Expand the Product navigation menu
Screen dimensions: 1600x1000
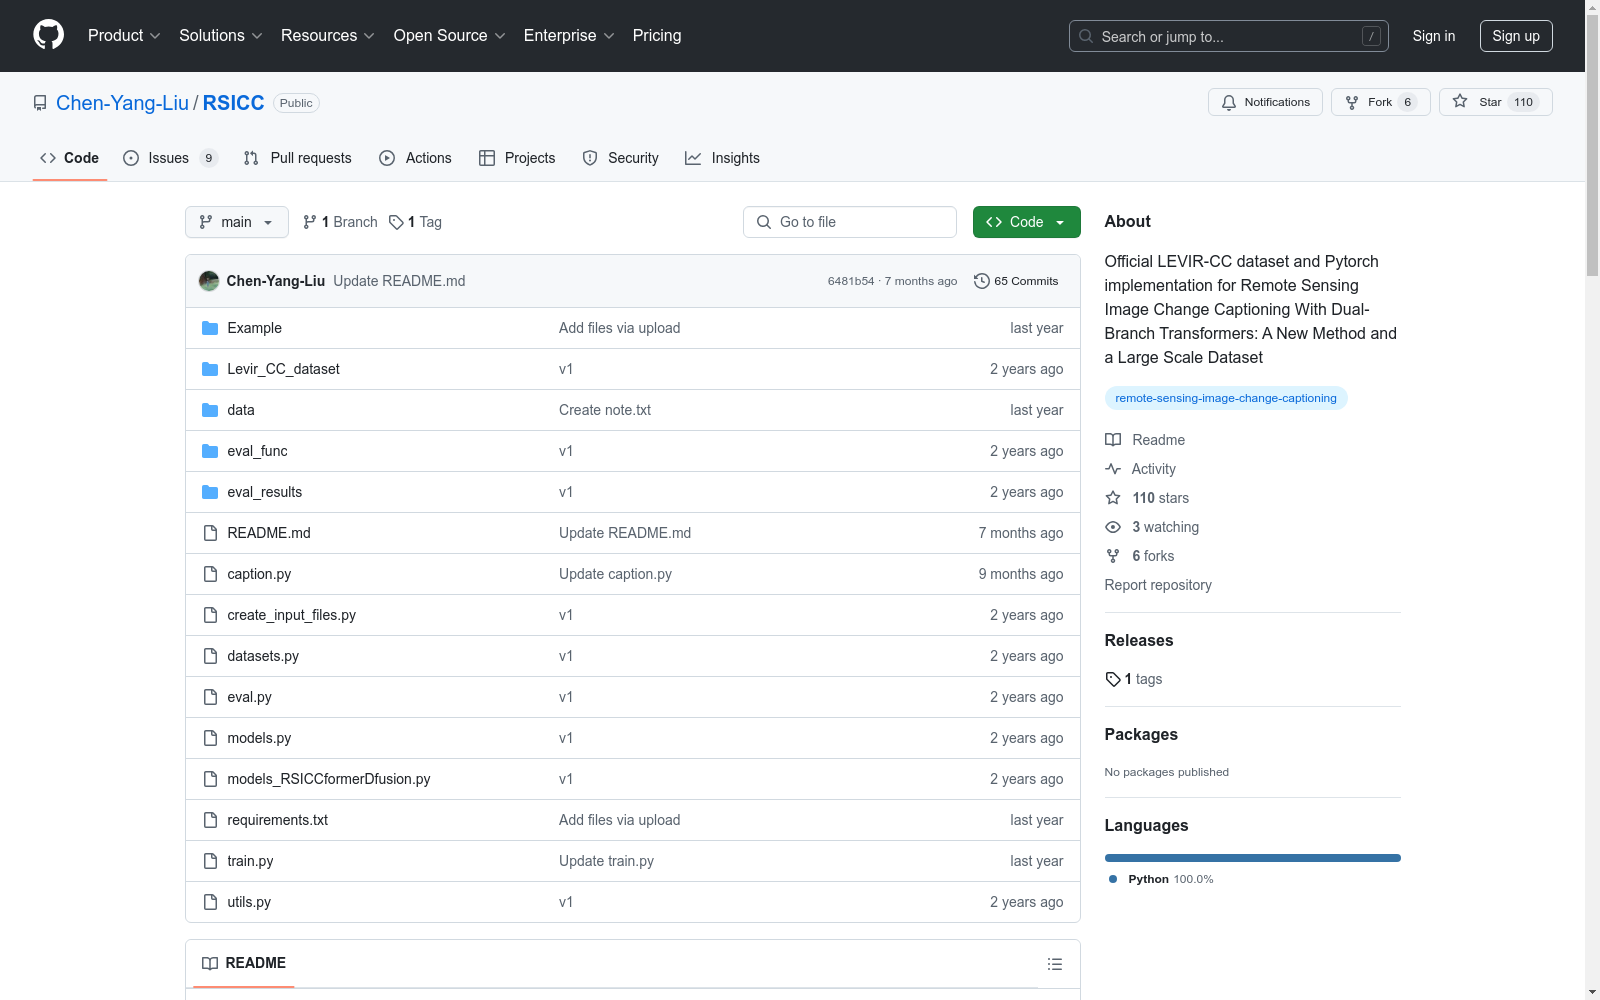124,36
